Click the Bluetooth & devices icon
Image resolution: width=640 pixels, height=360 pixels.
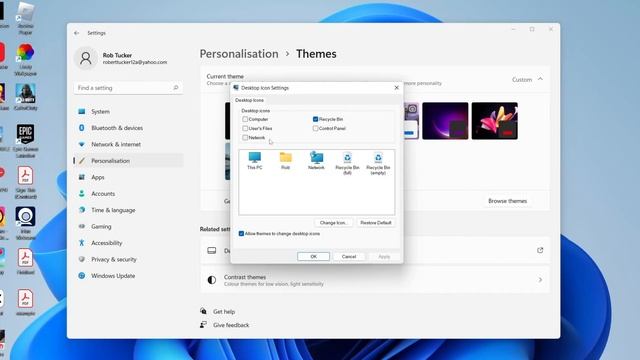pyautogui.click(x=82, y=128)
